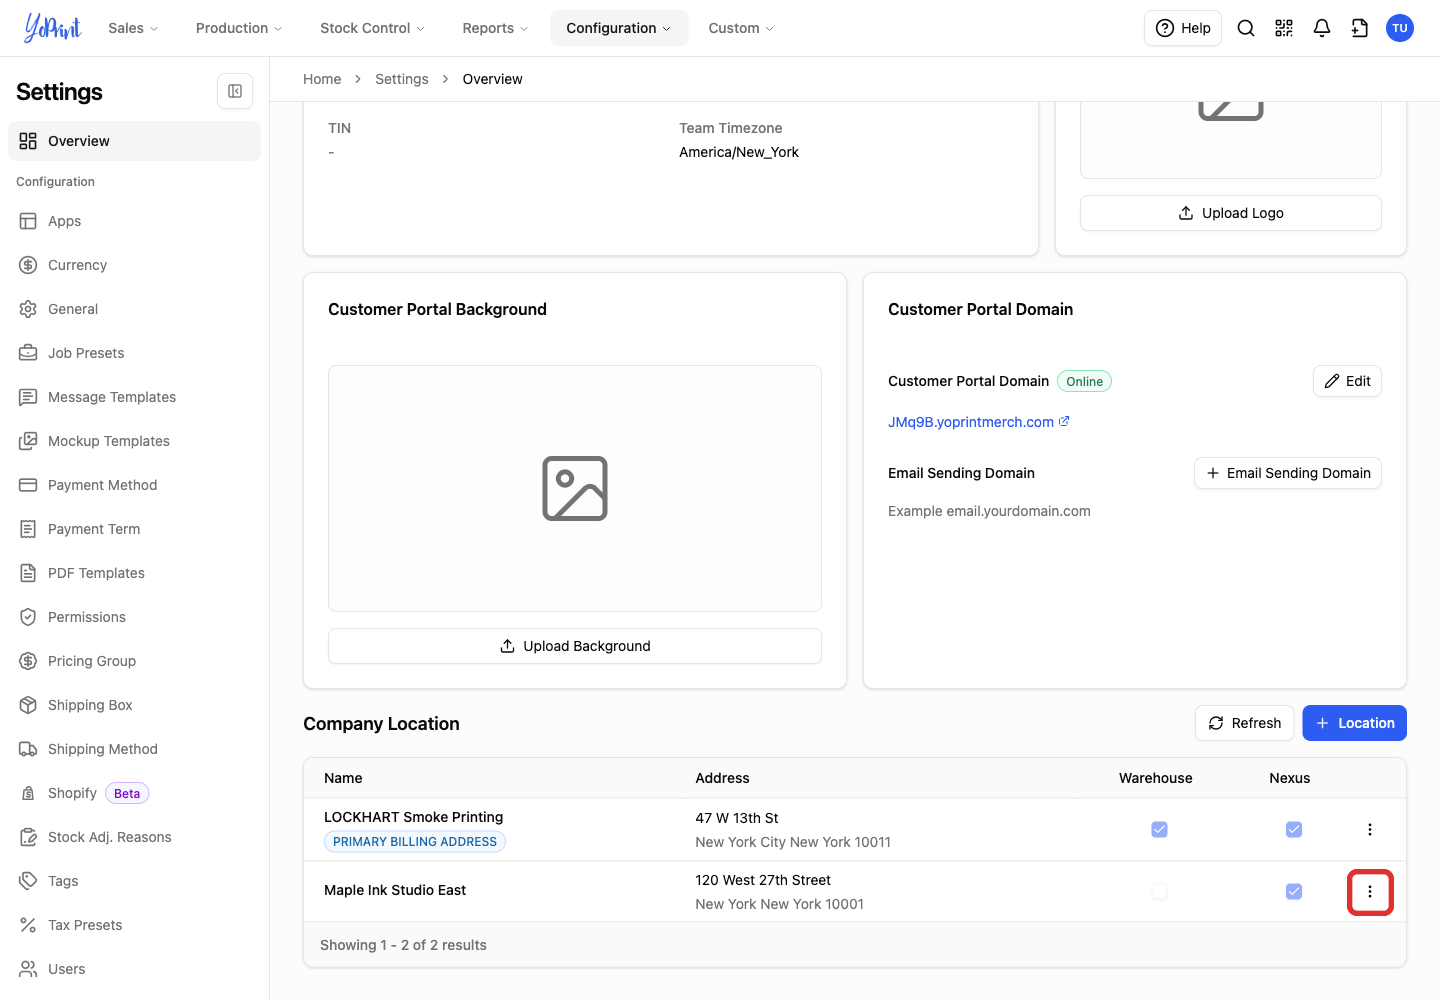The height and width of the screenshot is (1000, 1440).
Task: Toggle Nexus checkbox for Maple Ink Studio East
Action: point(1294,891)
